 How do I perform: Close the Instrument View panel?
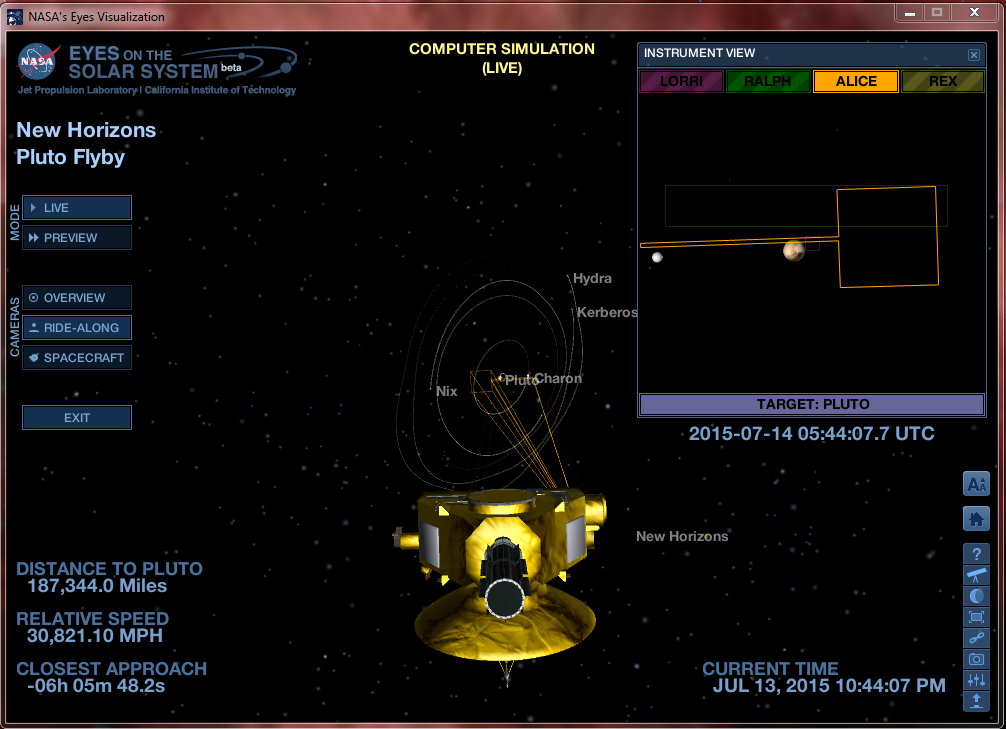(974, 55)
